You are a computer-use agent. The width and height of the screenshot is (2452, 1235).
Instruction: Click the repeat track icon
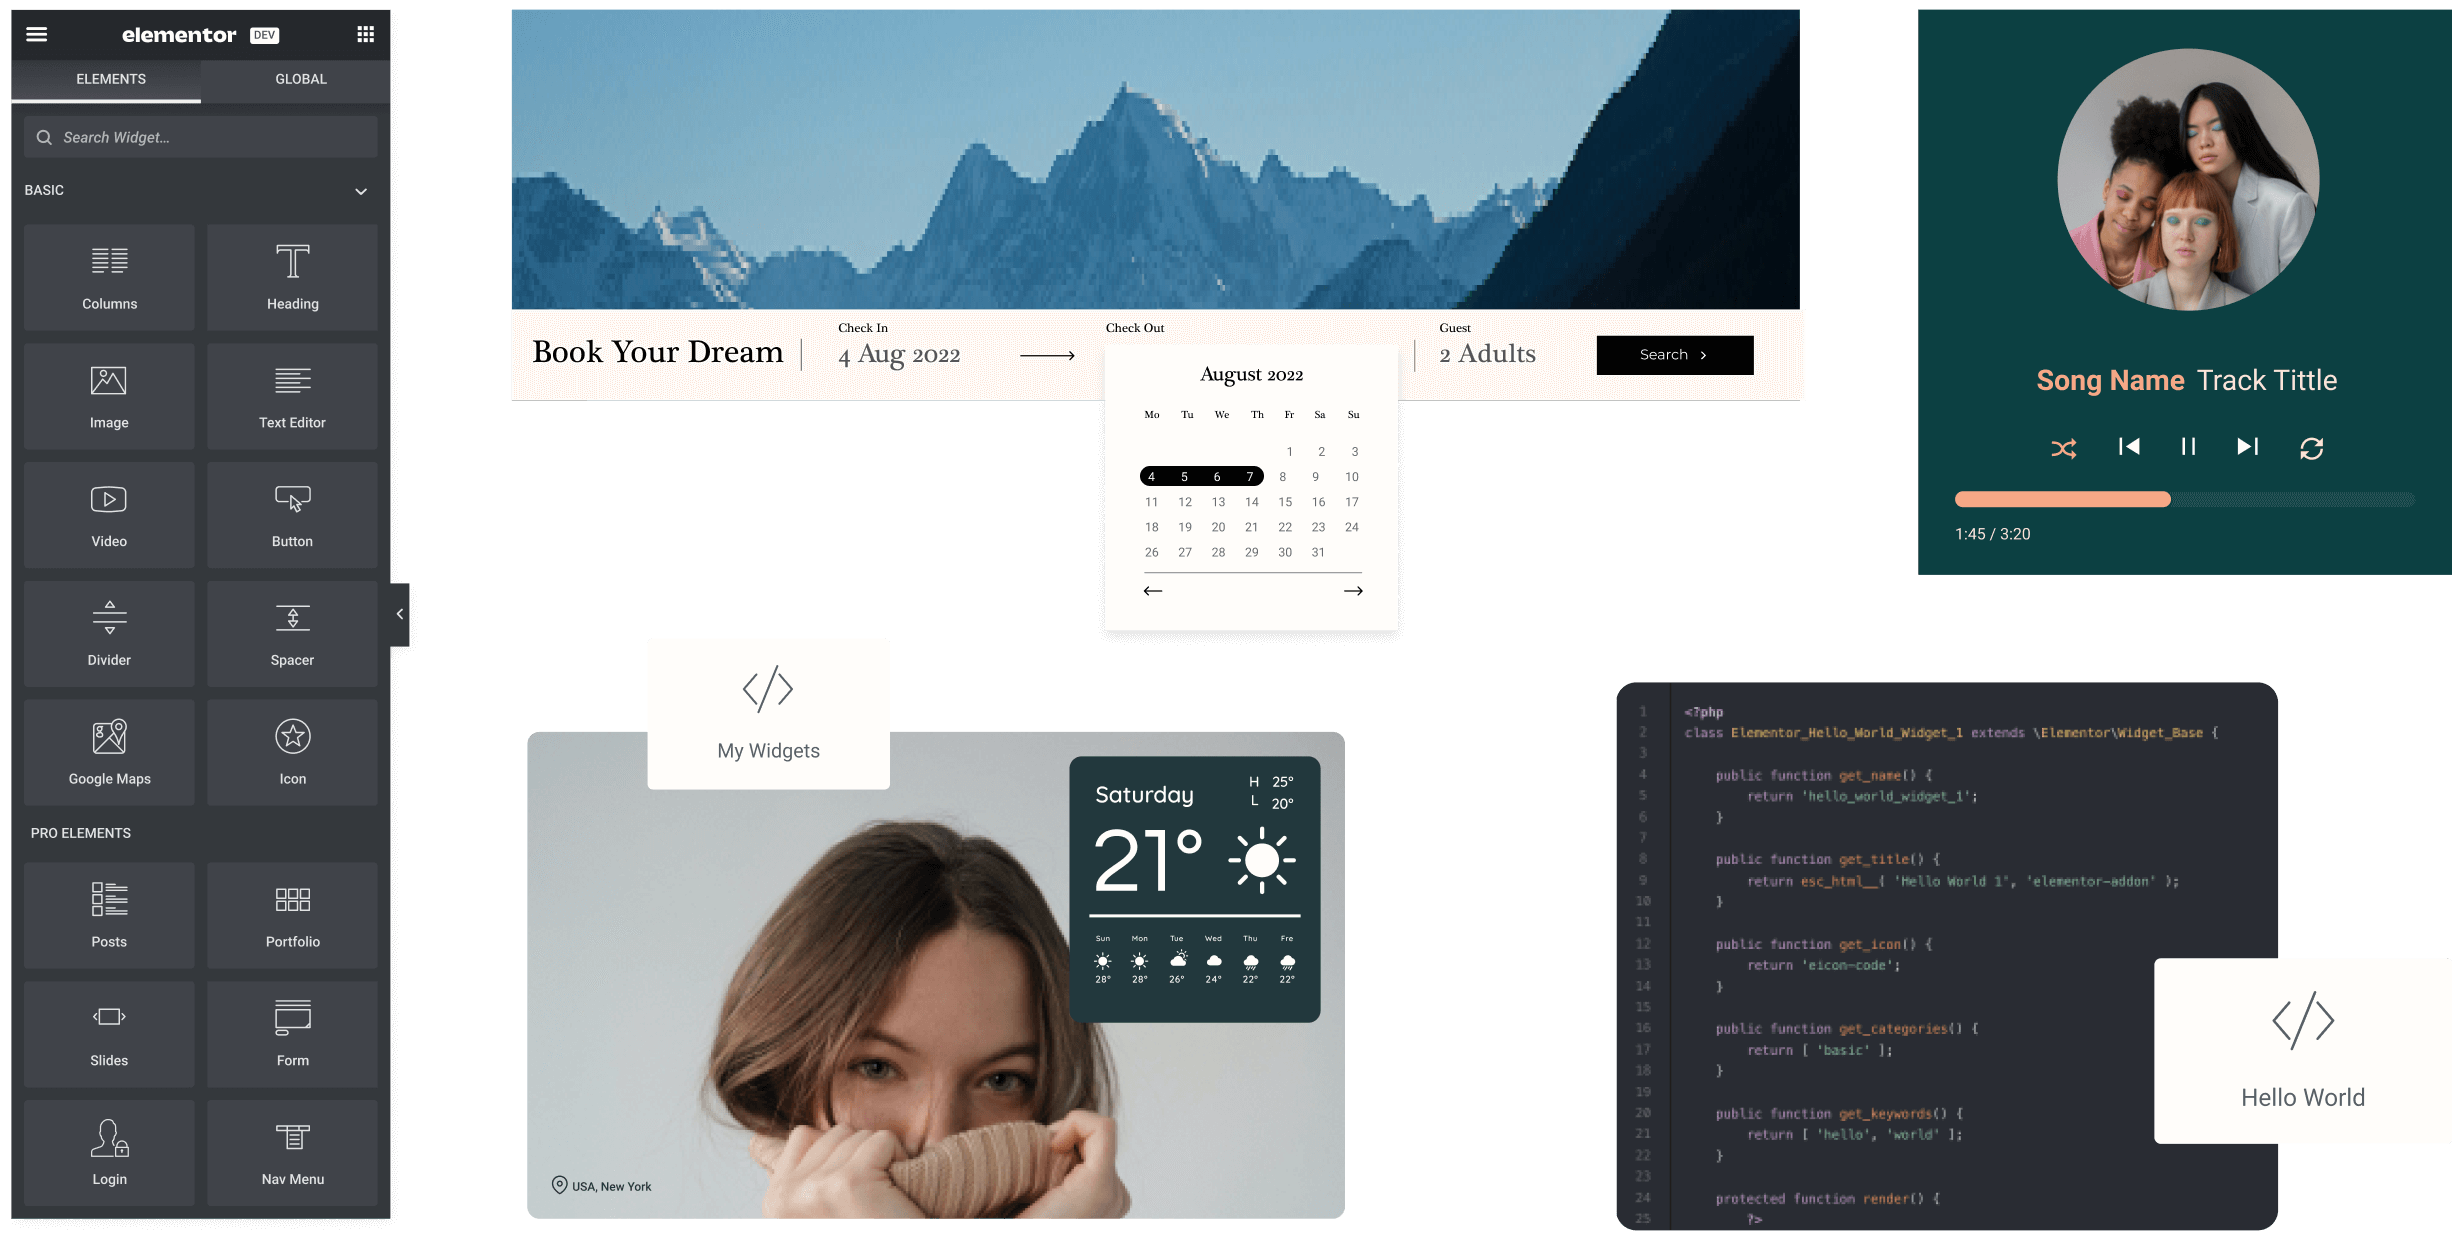(x=2310, y=446)
